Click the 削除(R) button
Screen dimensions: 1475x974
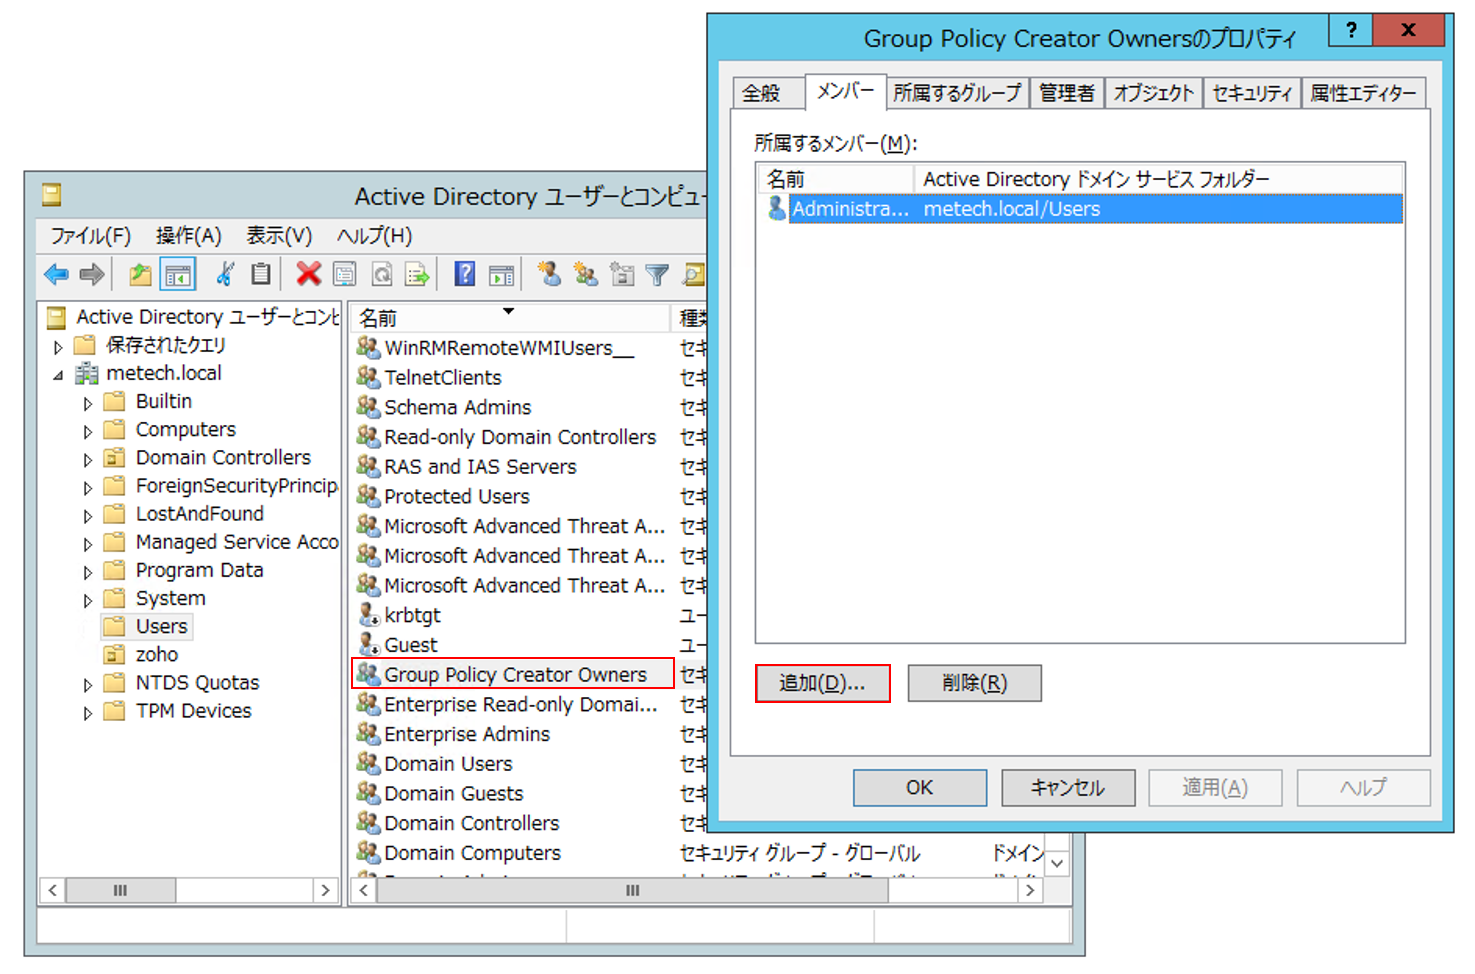click(x=974, y=683)
